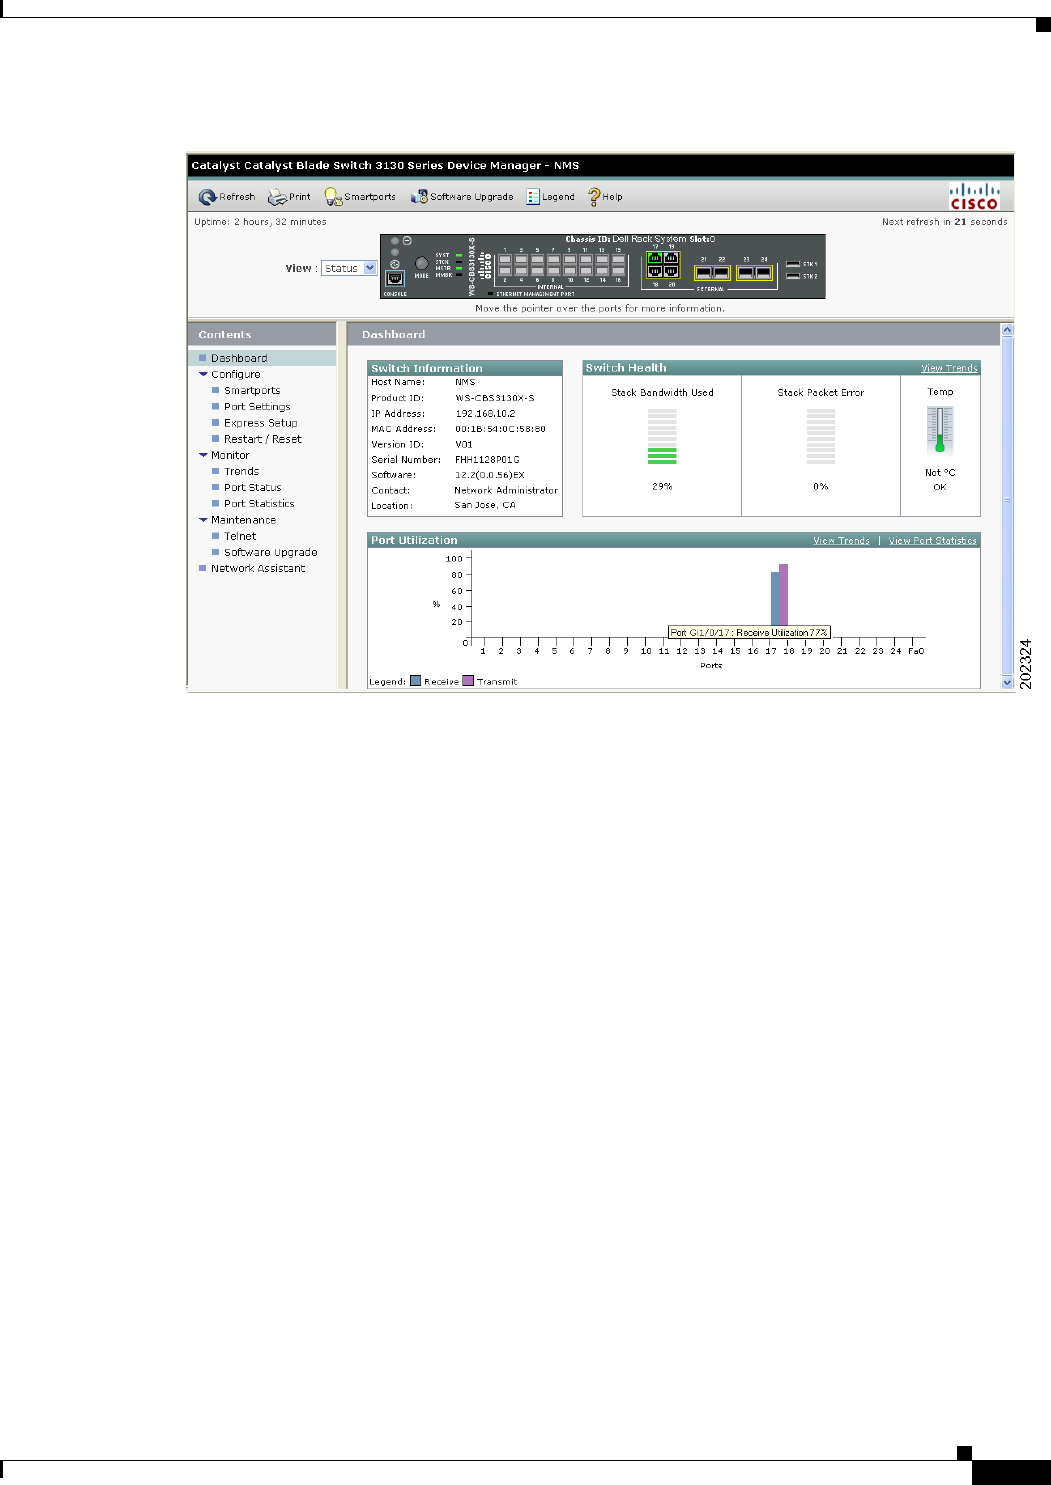Open the View dropdown showing Status
Screen dimensions: 1051x1485
click(349, 268)
